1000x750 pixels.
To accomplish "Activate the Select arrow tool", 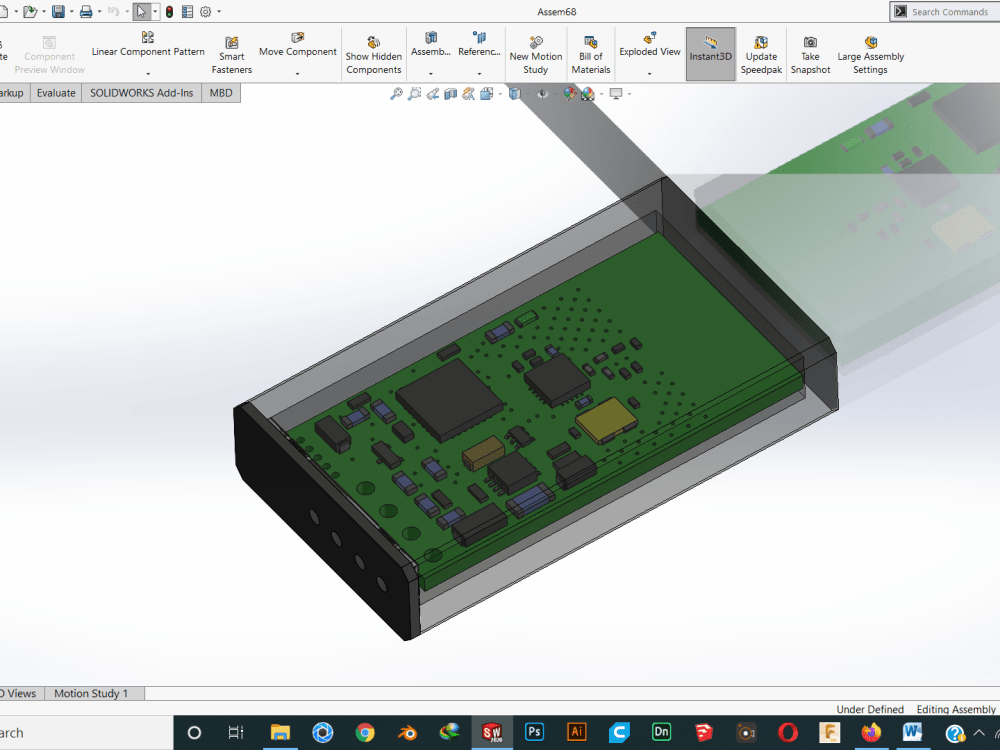I will tap(141, 11).
